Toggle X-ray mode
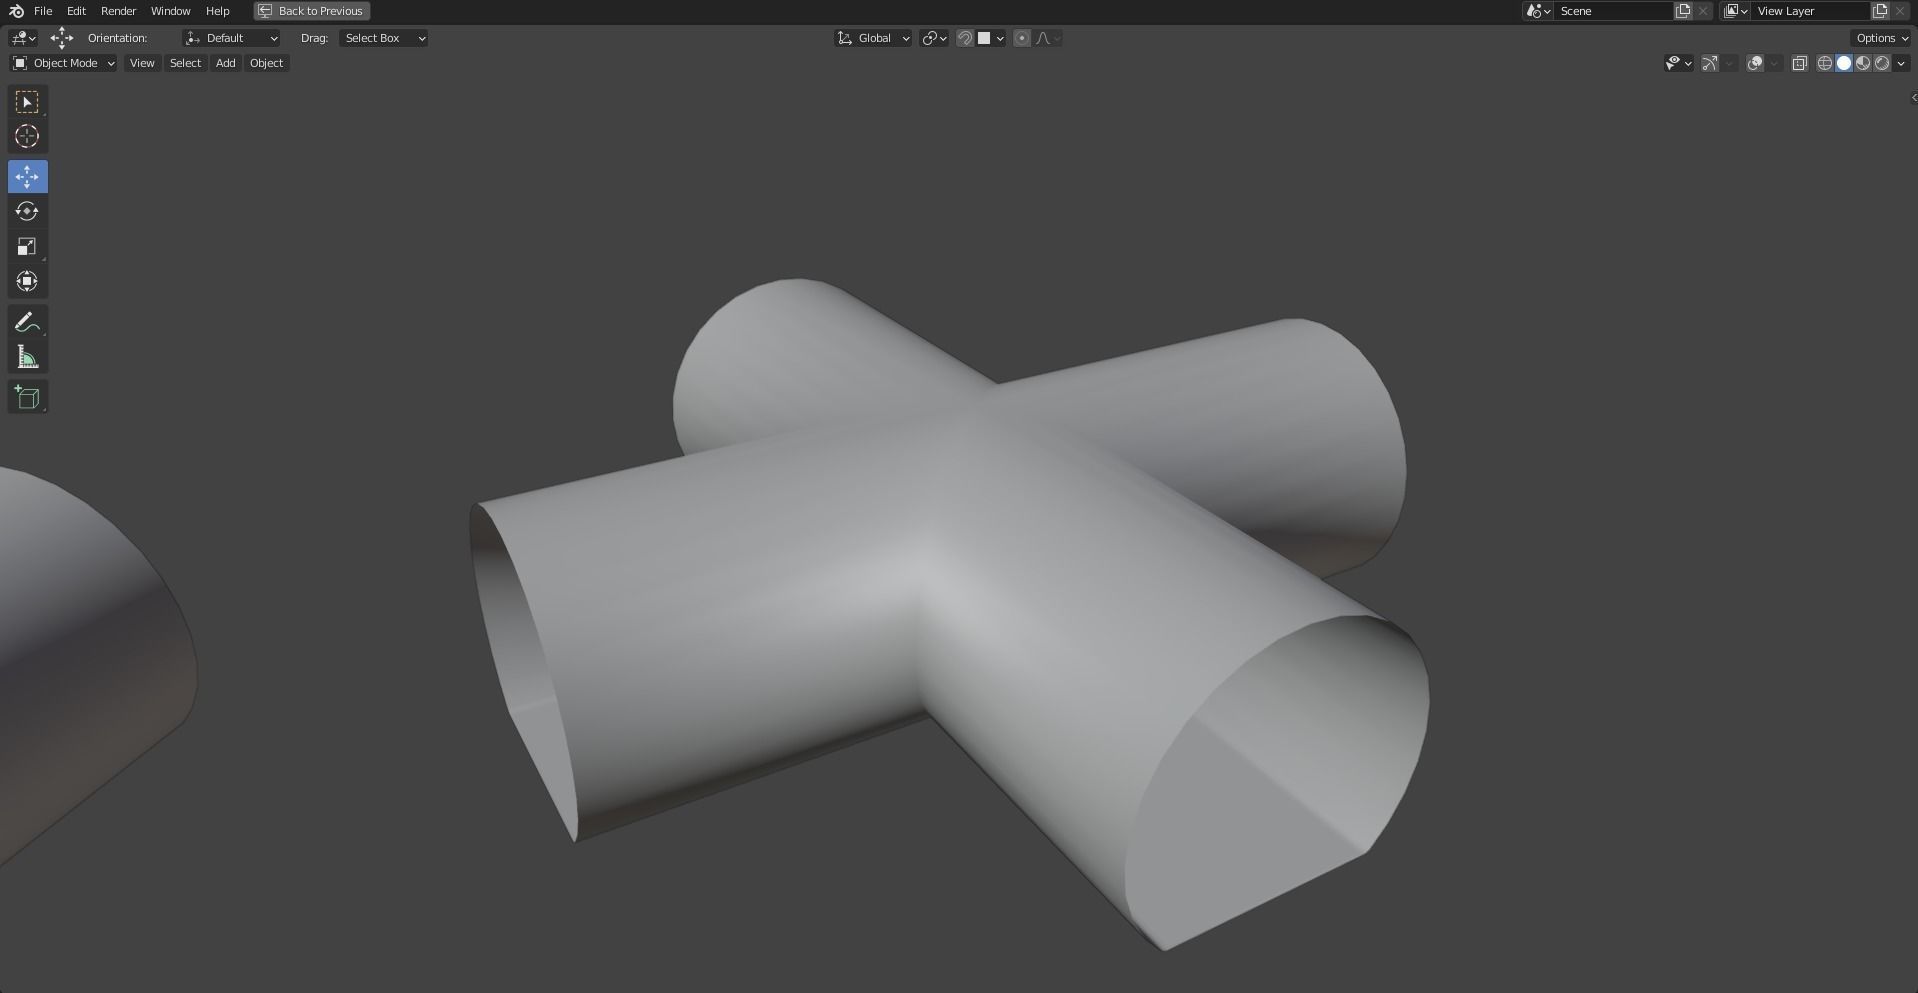This screenshot has height=993, width=1918. pos(1799,63)
